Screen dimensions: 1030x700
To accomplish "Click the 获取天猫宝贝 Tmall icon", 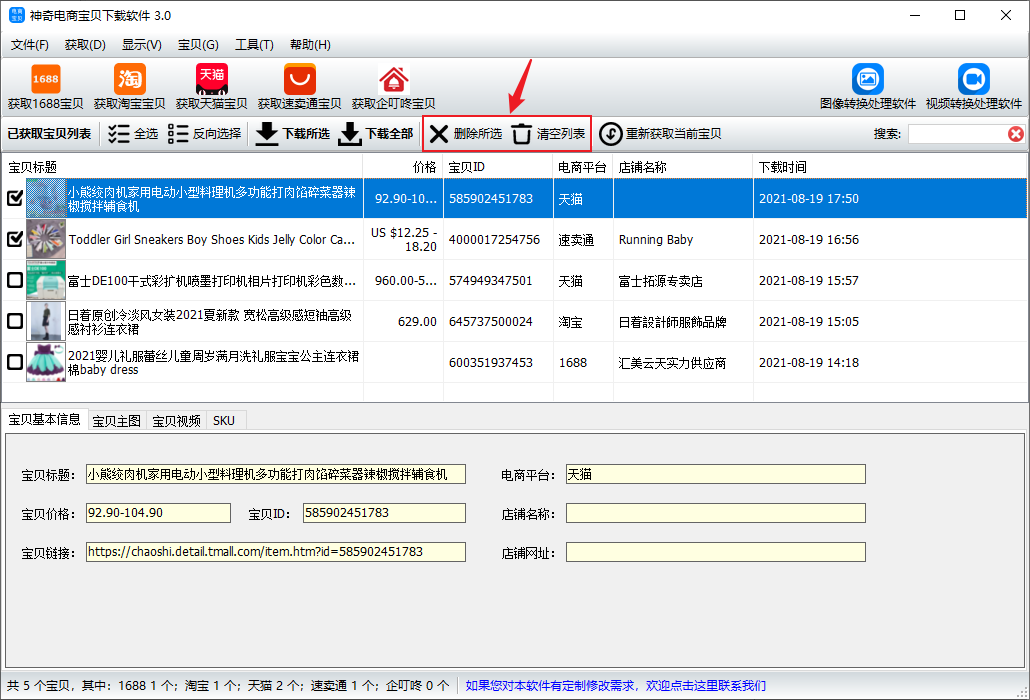I will coord(212,79).
